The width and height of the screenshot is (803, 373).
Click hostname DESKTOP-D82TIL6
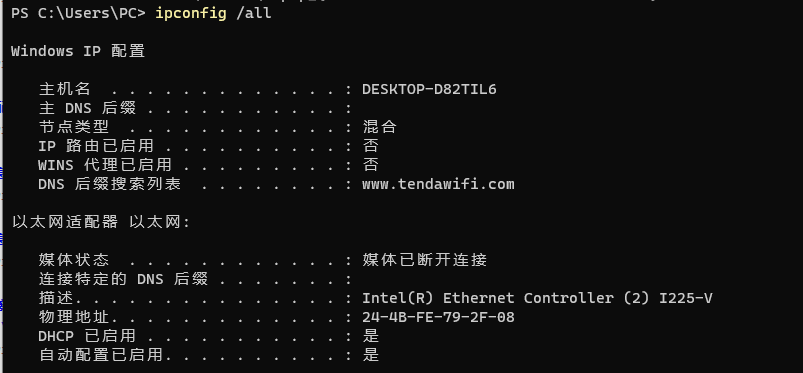pos(429,89)
